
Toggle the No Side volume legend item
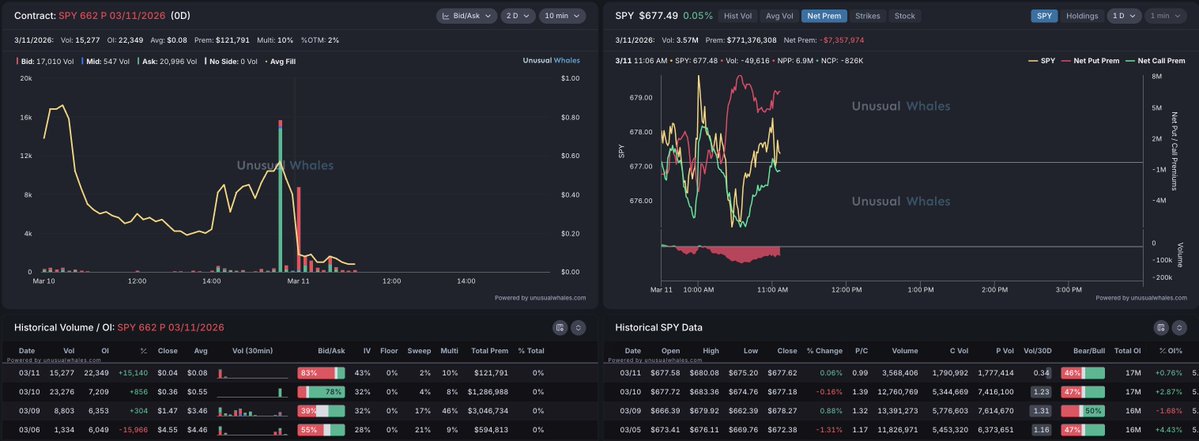click(231, 61)
